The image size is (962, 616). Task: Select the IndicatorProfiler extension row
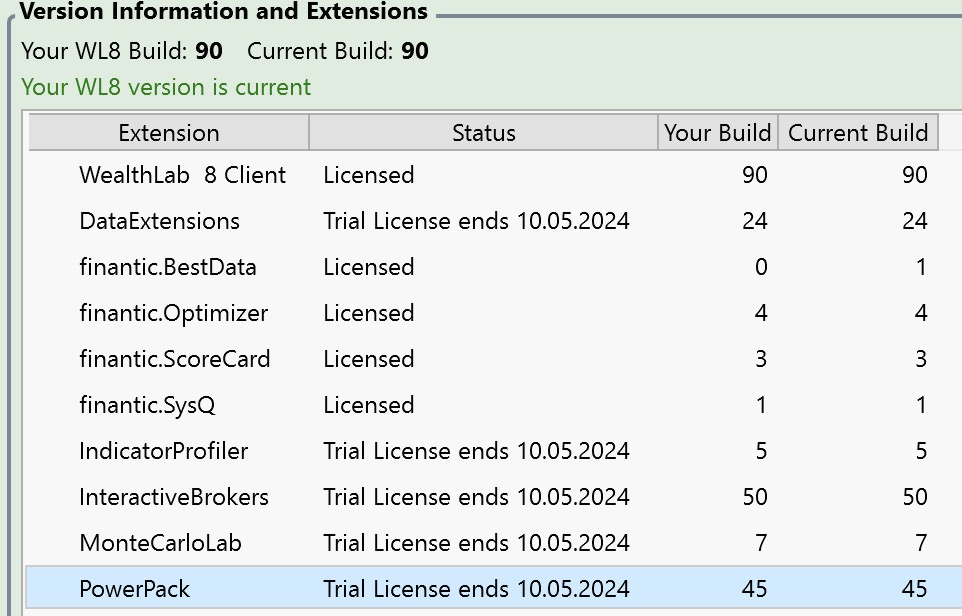[163, 451]
